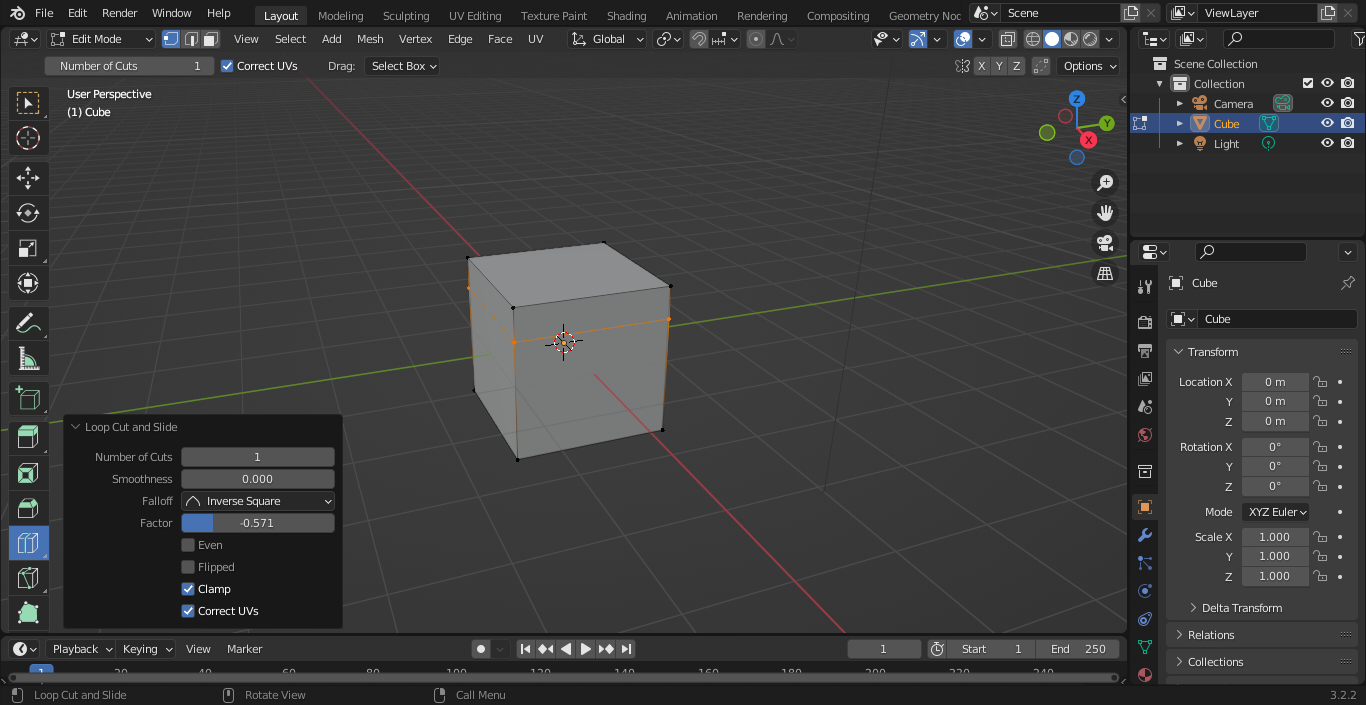Click the Options button in viewport header
This screenshot has height=705, width=1366.
pos(1089,66)
